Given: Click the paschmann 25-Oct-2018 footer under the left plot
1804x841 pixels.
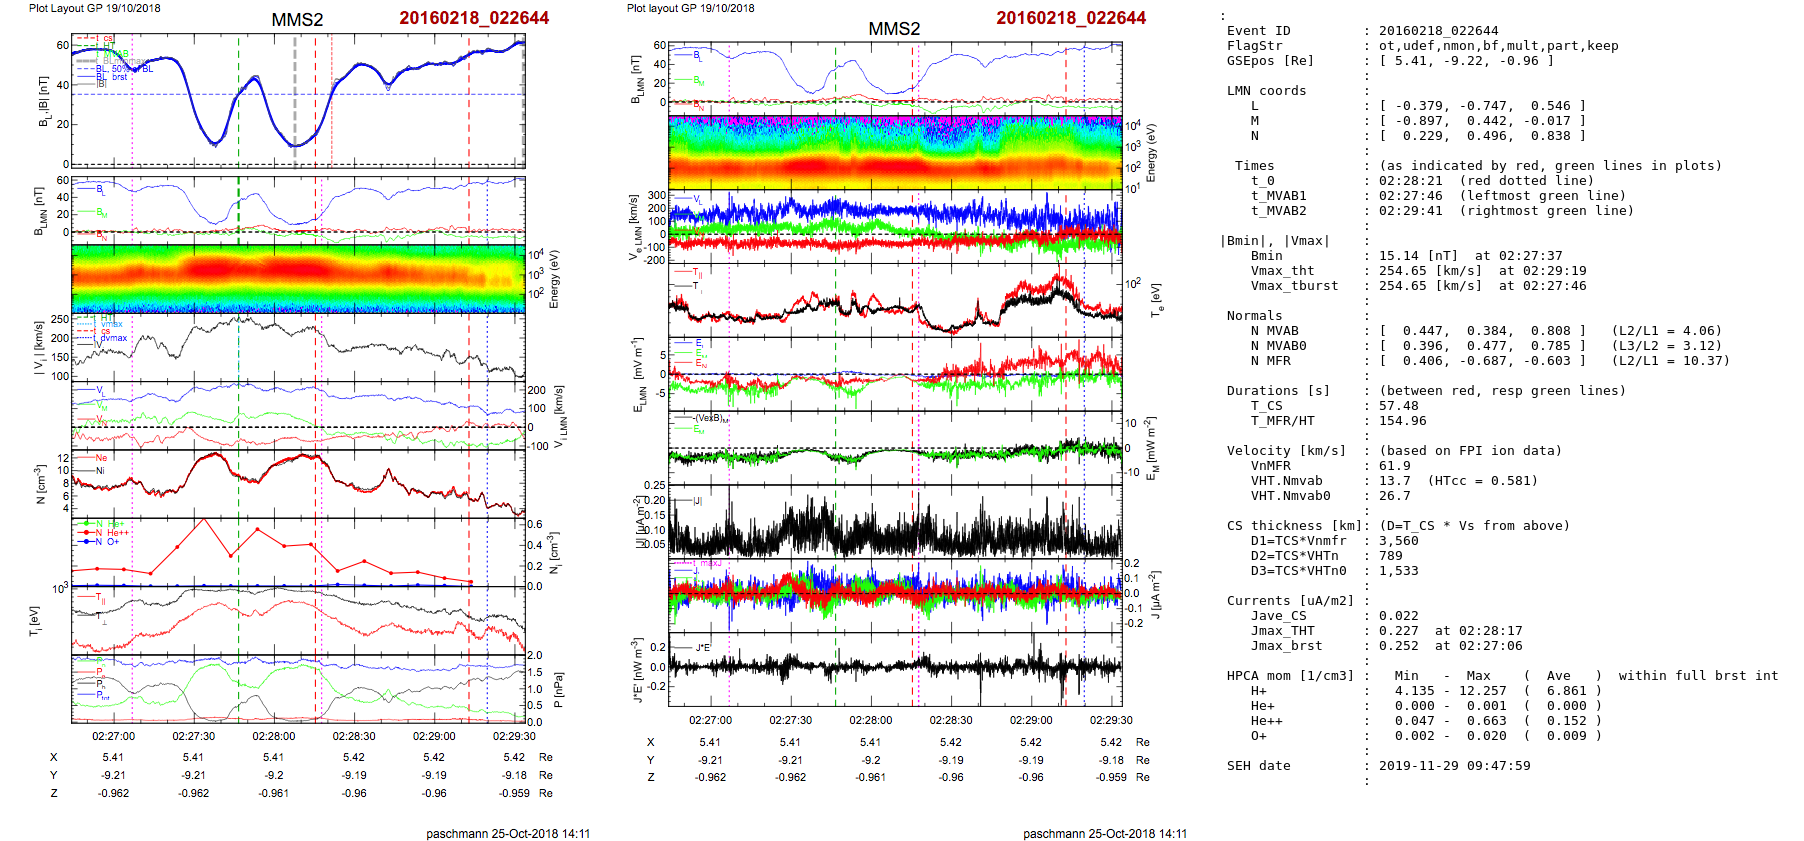Looking at the screenshot, I should pos(508,833).
